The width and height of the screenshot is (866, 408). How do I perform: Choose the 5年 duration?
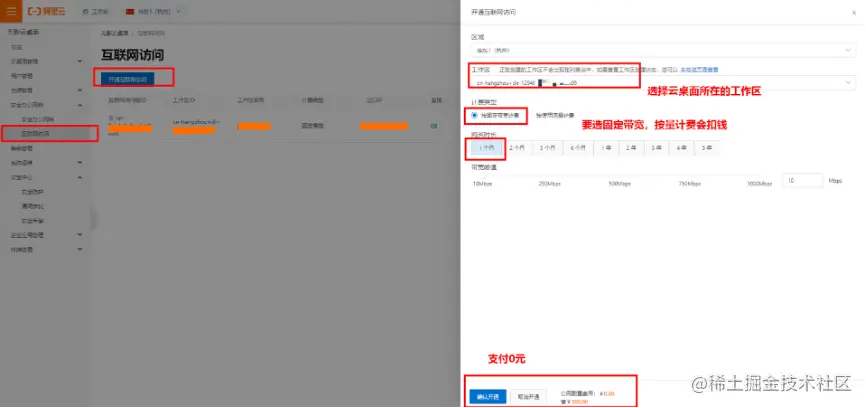click(707, 148)
